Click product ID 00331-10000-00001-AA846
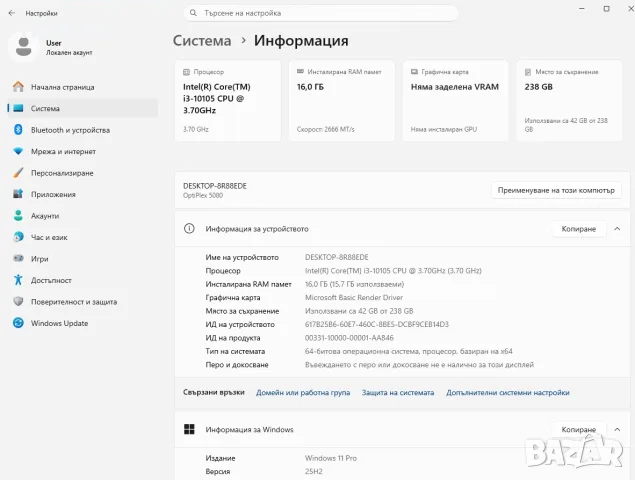Image resolution: width=635 pixels, height=480 pixels. 349,338
